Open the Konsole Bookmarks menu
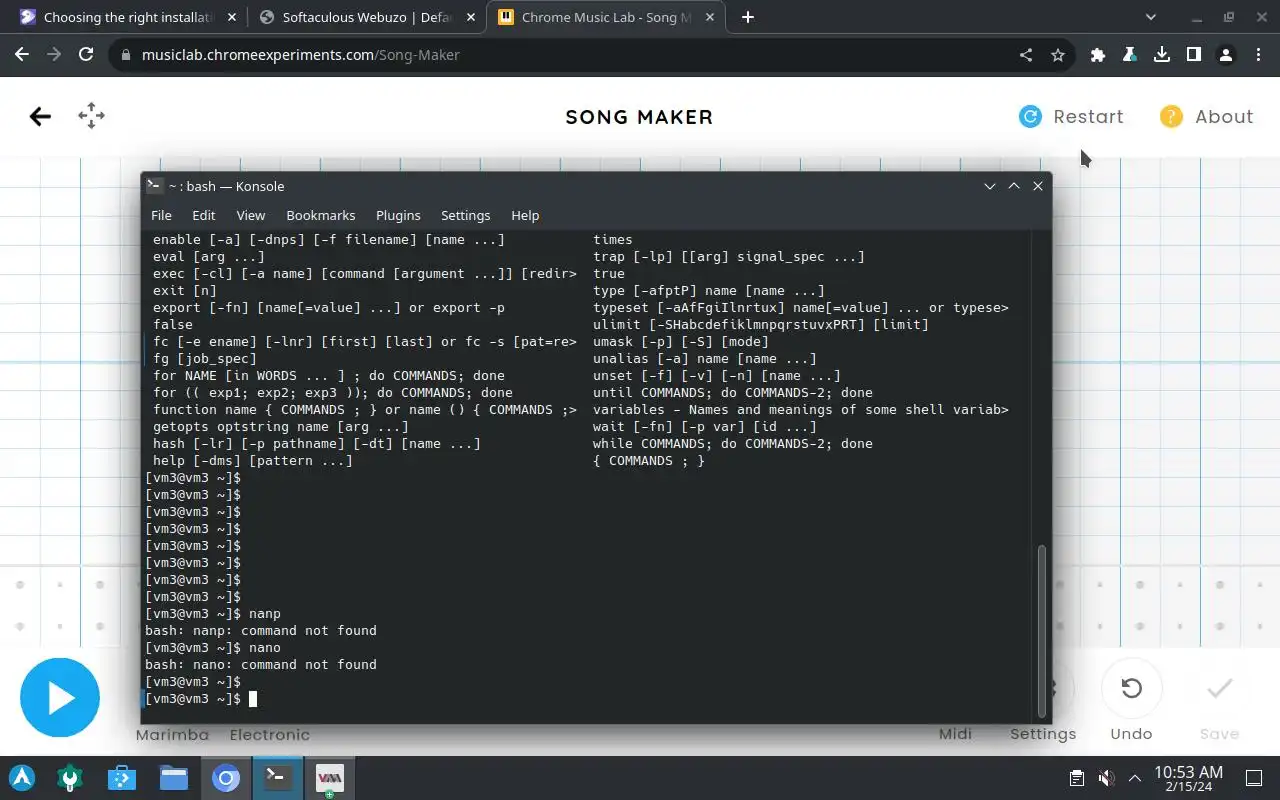The image size is (1280, 800). (321, 215)
